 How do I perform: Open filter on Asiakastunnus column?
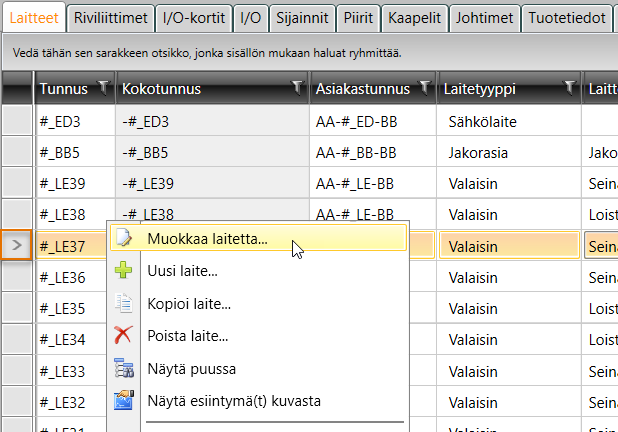(x=425, y=88)
